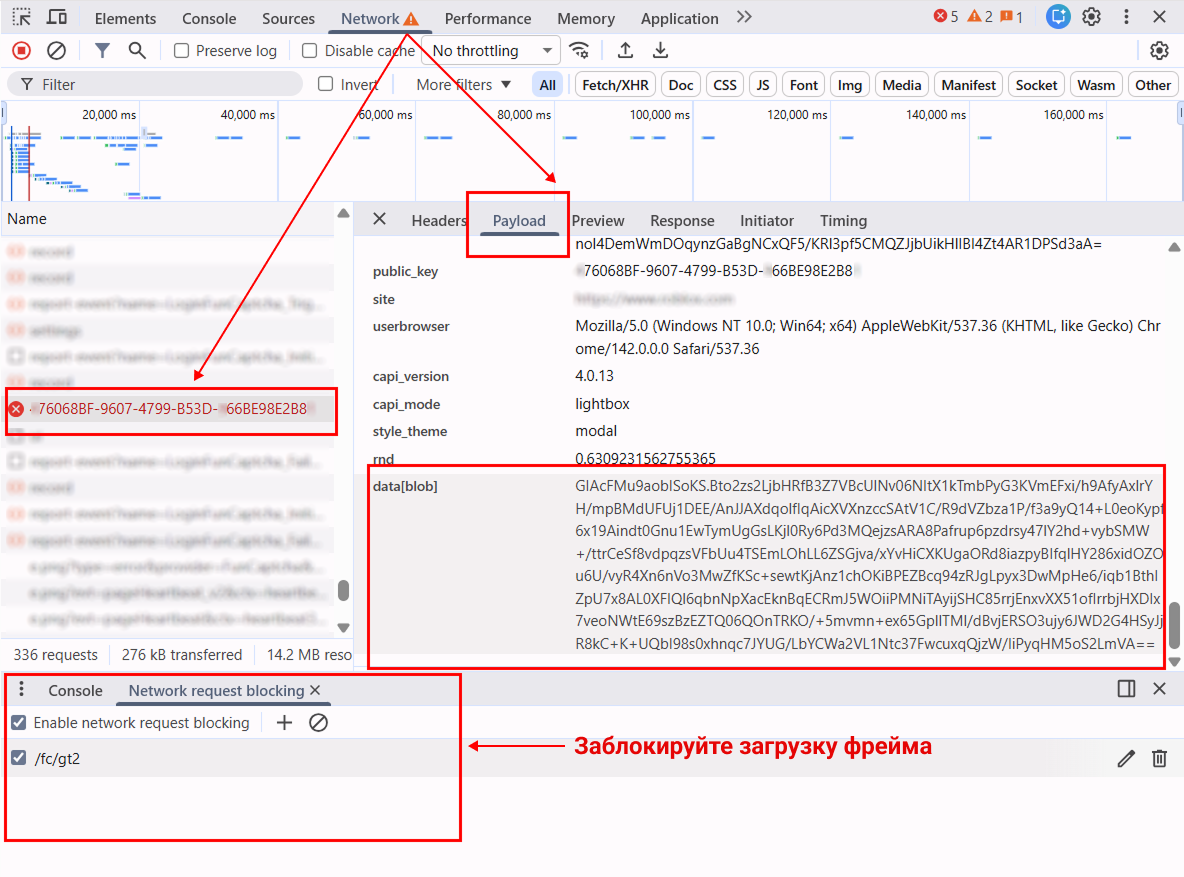Click the import HAR upload icon
This screenshot has width=1184, height=877.
pos(625,51)
